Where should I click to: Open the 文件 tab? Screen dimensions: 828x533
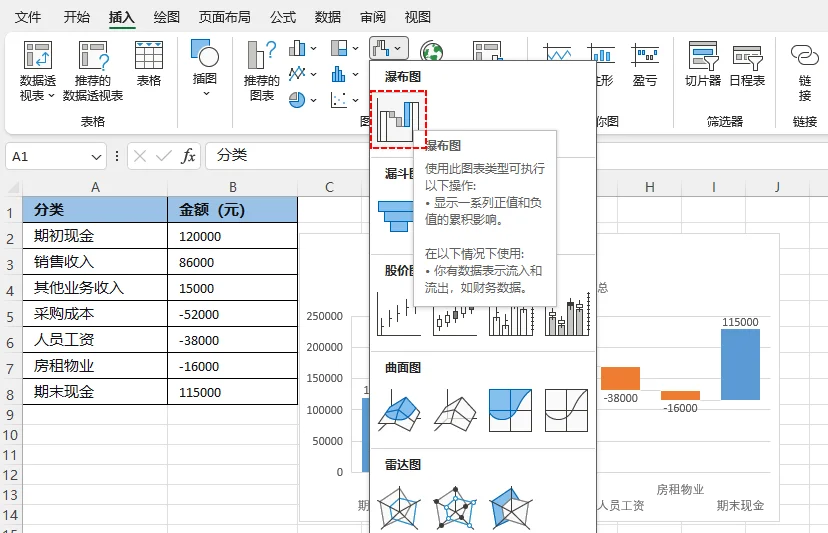pyautogui.click(x=28, y=17)
